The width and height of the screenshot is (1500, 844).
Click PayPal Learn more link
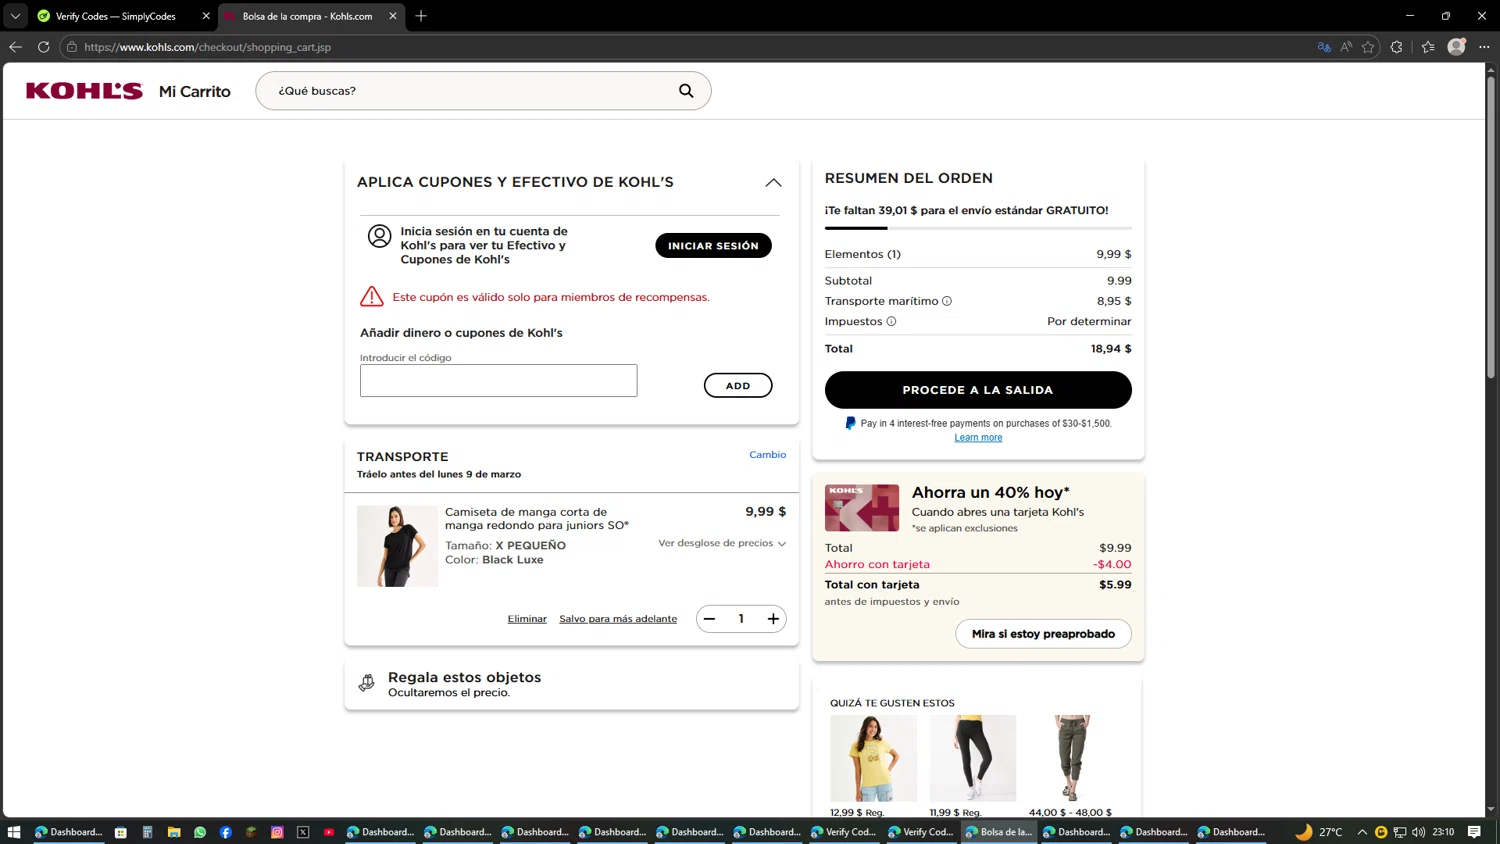[978, 438]
